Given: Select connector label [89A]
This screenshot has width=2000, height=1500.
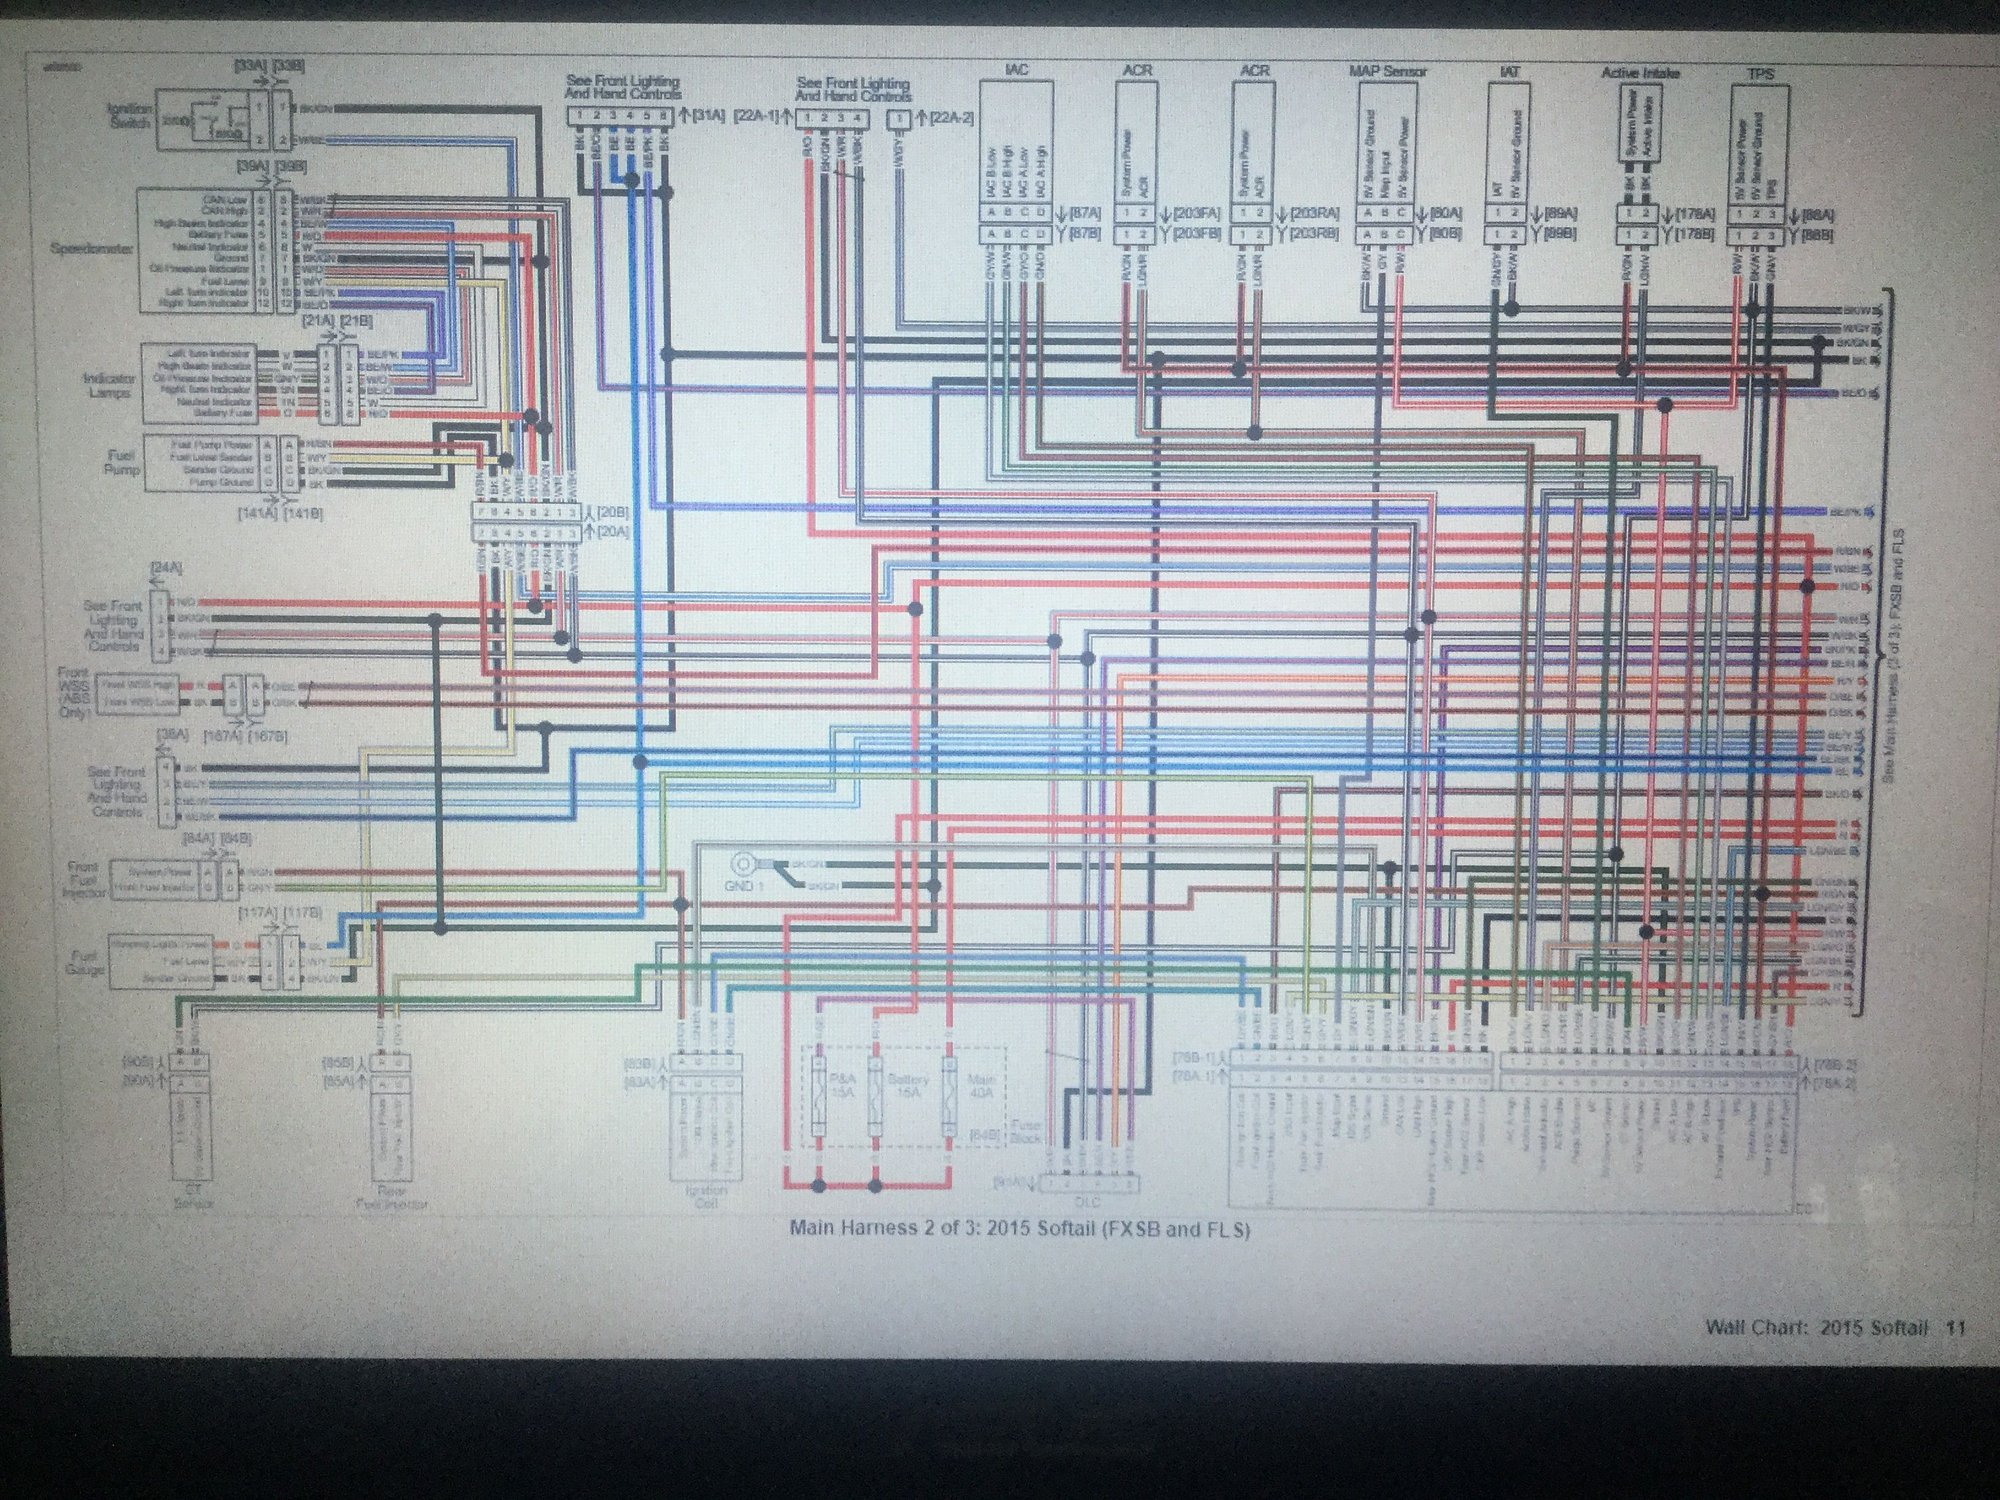Looking at the screenshot, I should tap(1560, 214).
